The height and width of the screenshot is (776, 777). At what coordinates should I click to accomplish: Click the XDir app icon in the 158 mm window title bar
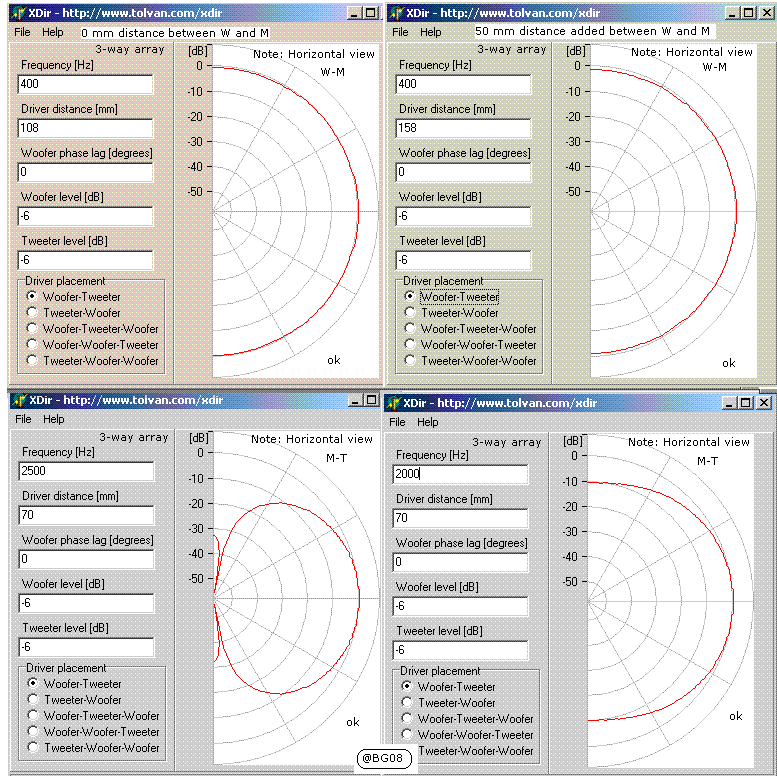(396, 13)
